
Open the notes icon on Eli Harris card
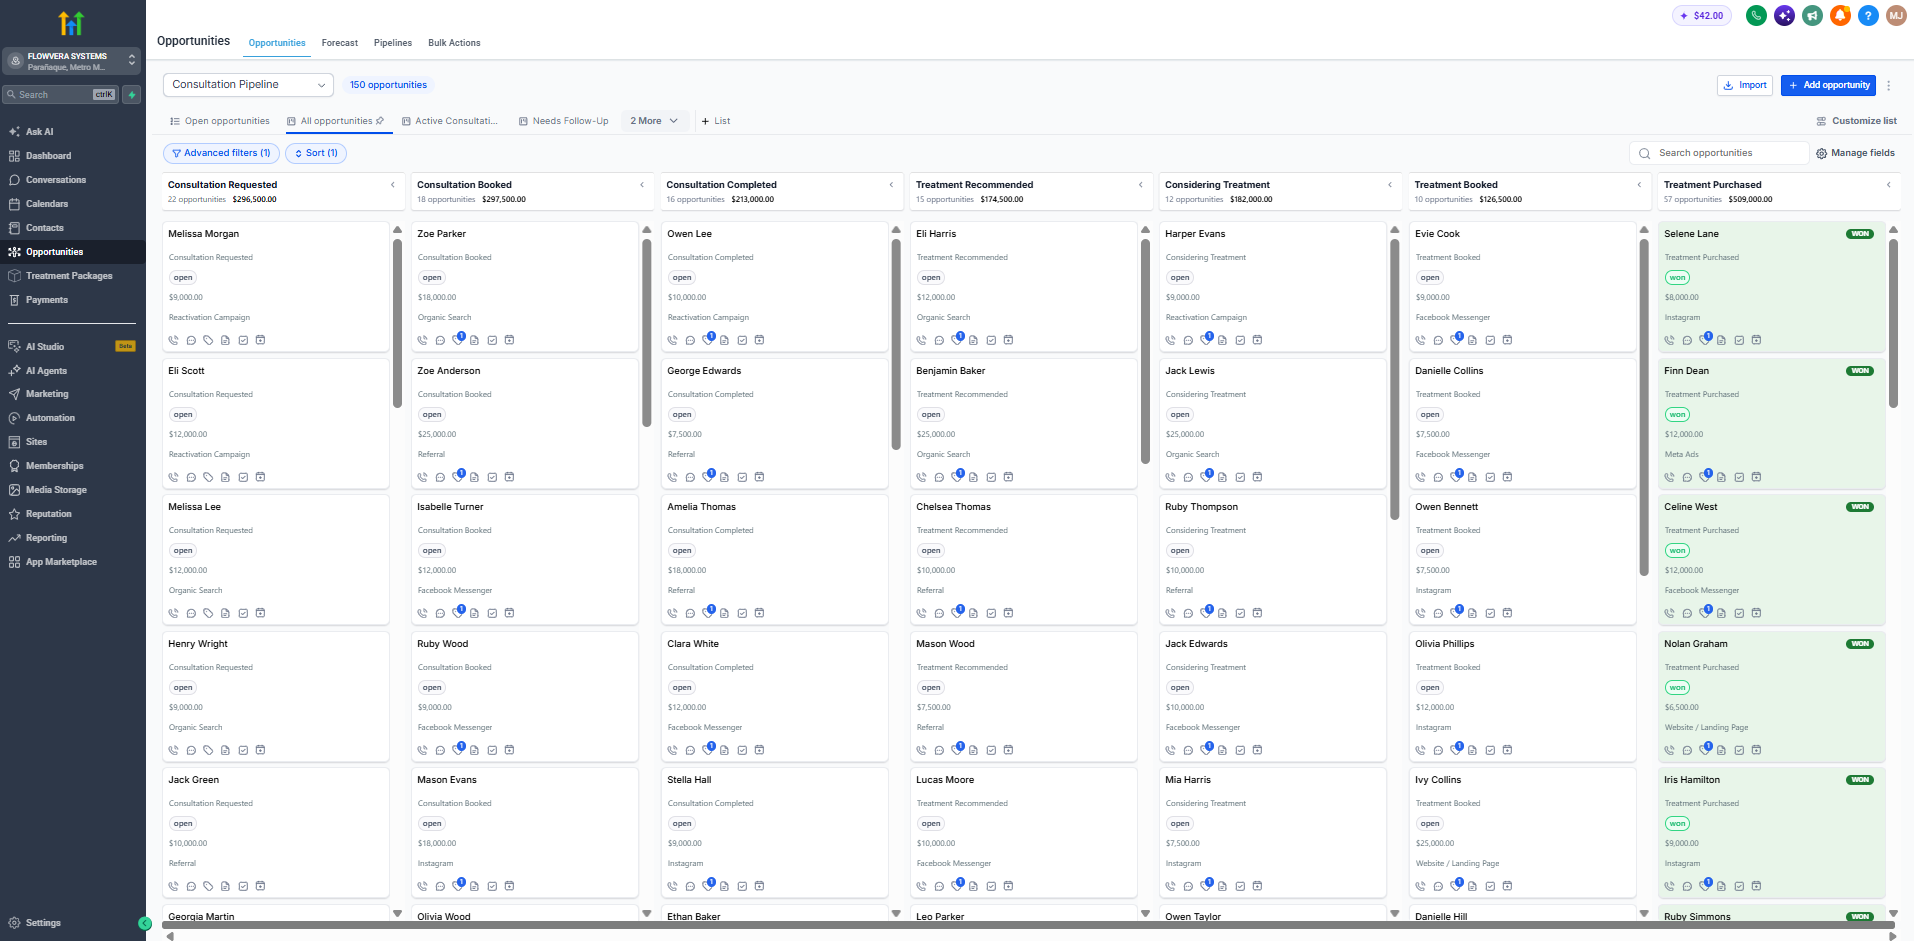[973, 340]
